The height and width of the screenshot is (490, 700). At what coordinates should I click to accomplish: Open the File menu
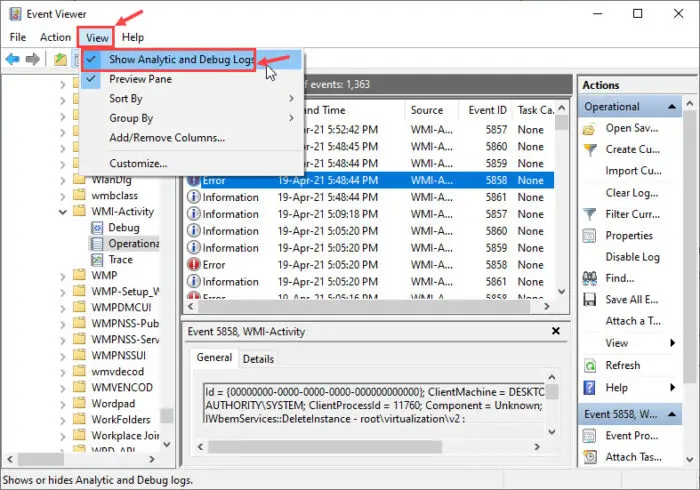(18, 37)
